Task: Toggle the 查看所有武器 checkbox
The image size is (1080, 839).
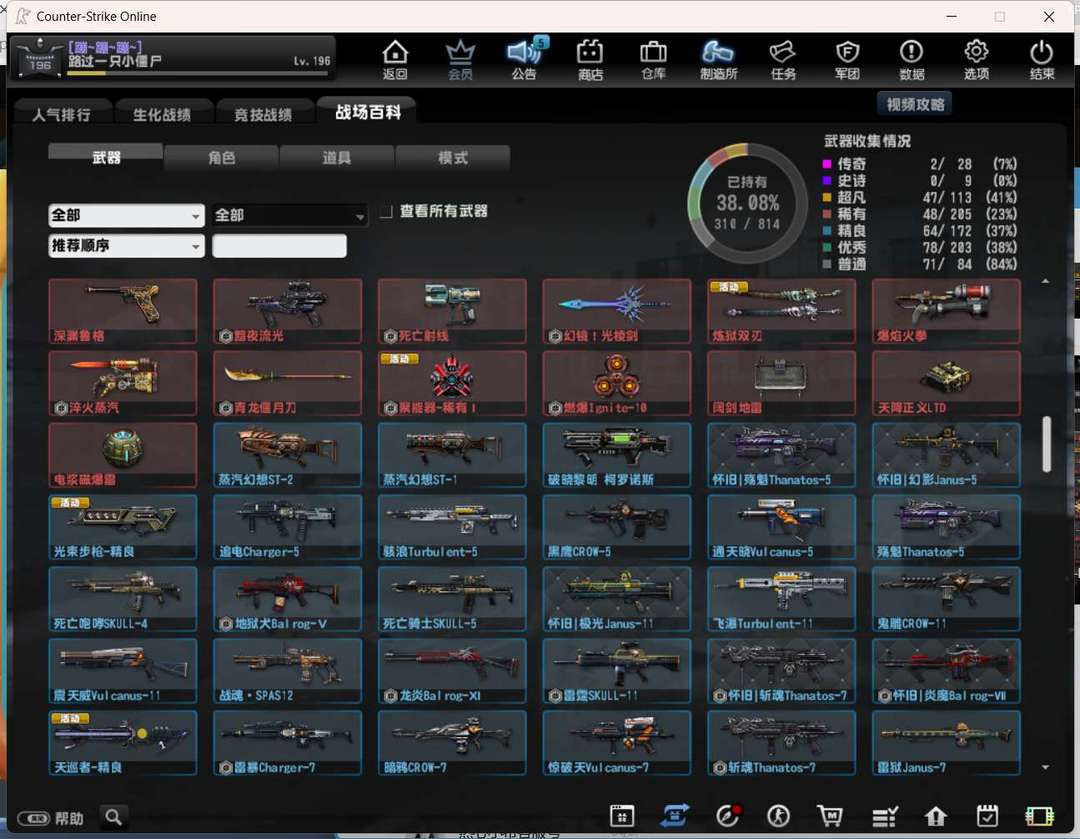Action: (386, 211)
